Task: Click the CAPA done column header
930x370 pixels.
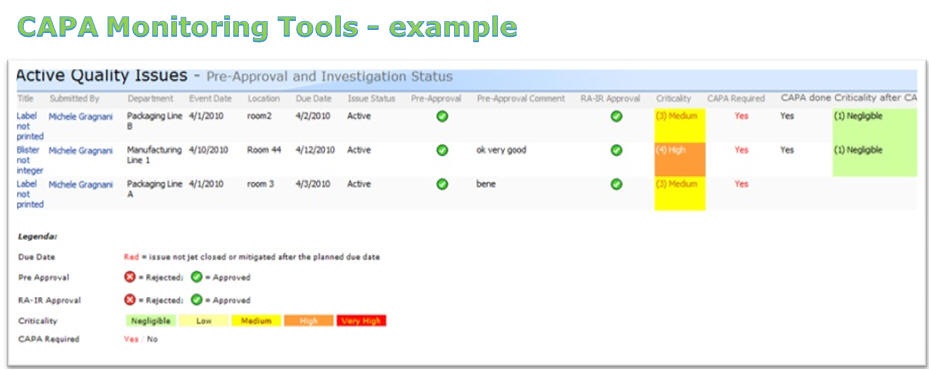Action: click(x=805, y=97)
